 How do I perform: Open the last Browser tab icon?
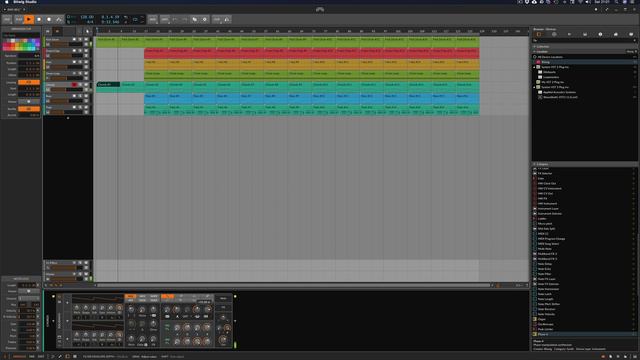click(631, 35)
